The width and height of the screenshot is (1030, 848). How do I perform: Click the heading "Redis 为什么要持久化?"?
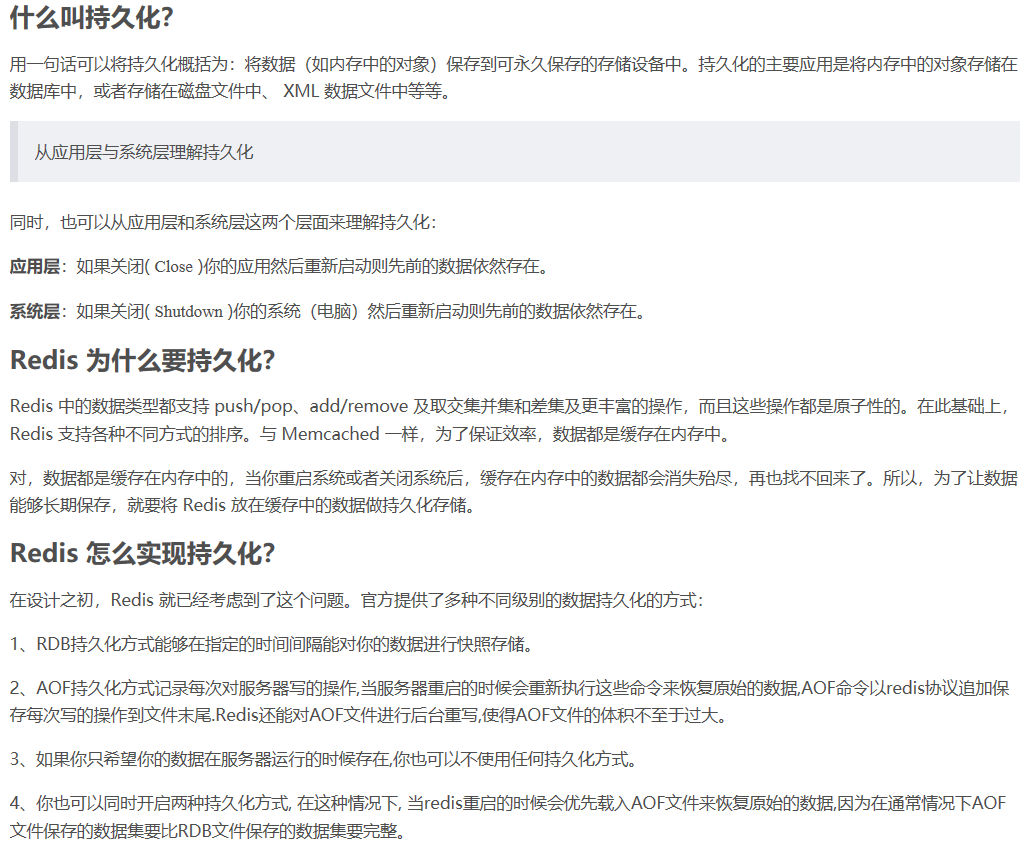click(x=143, y=361)
